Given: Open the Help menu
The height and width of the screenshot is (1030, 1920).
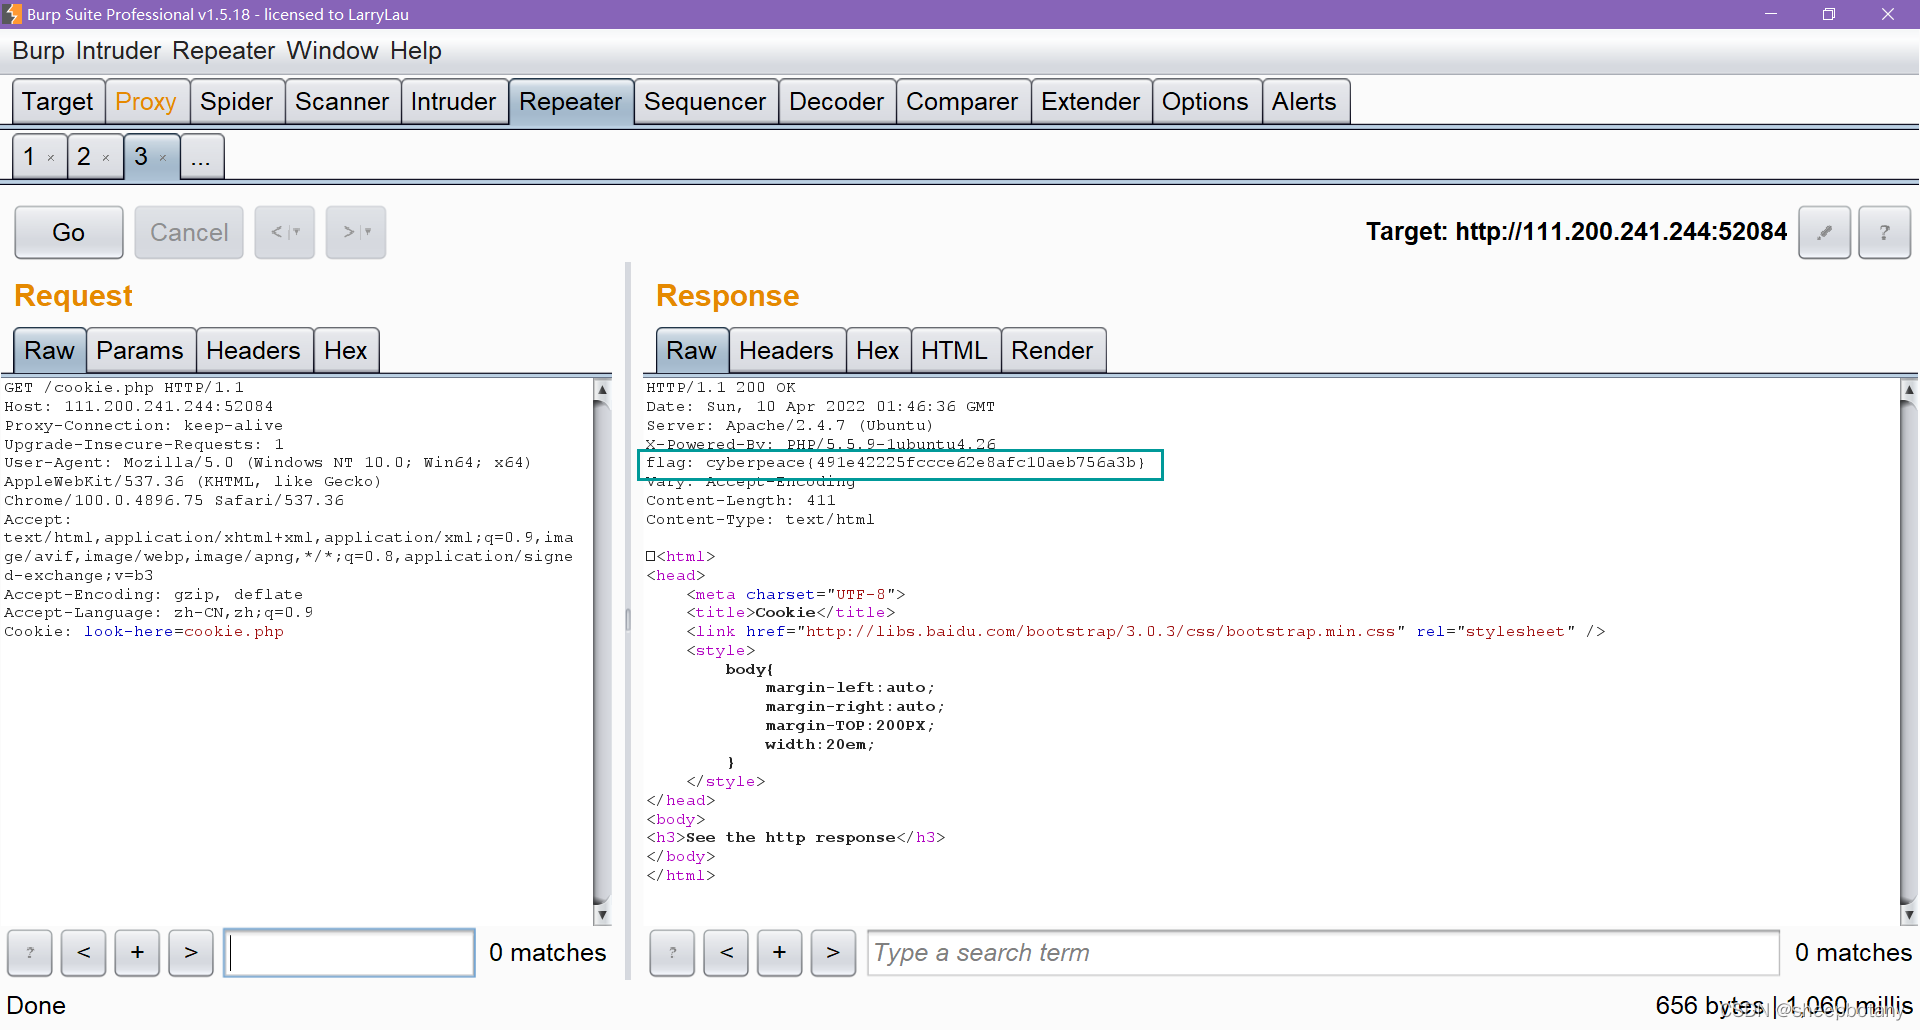Looking at the screenshot, I should 416,51.
